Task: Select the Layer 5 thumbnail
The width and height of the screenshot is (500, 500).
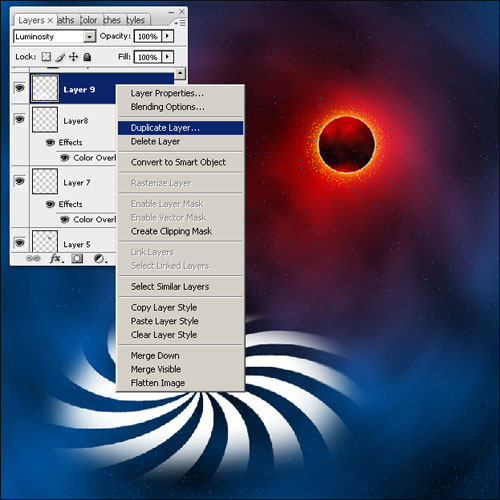Action: [x=45, y=241]
